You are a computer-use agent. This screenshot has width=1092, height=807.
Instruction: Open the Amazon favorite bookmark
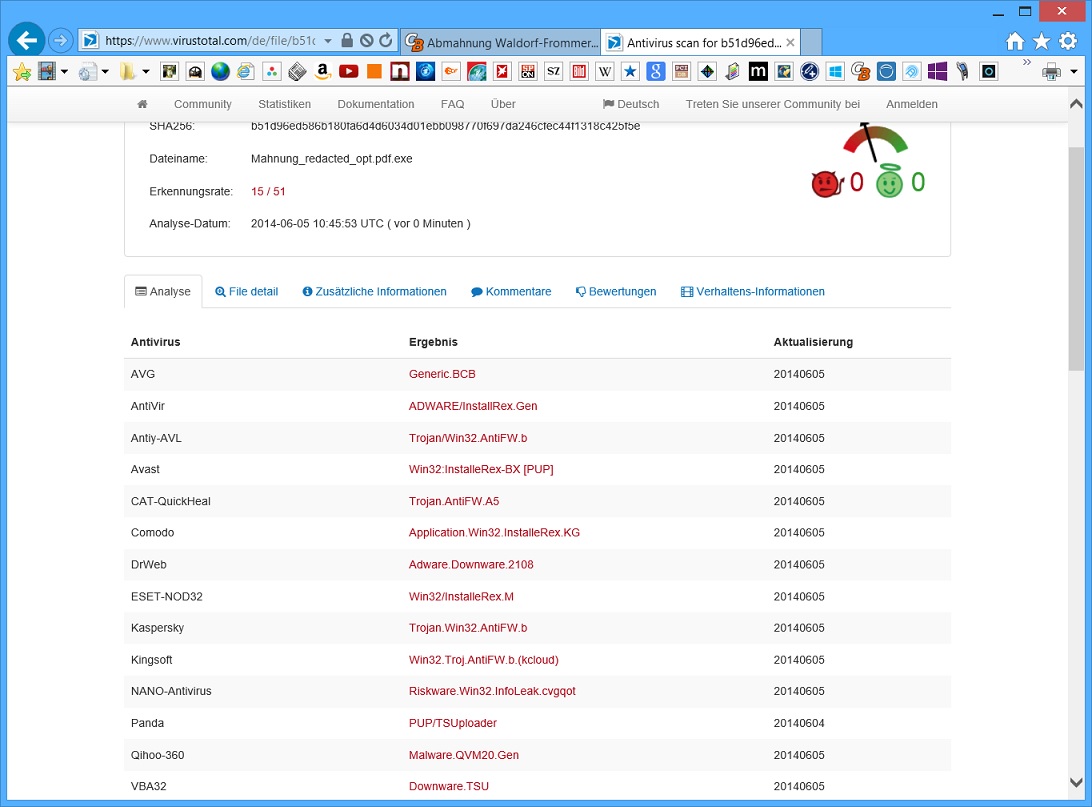click(322, 71)
